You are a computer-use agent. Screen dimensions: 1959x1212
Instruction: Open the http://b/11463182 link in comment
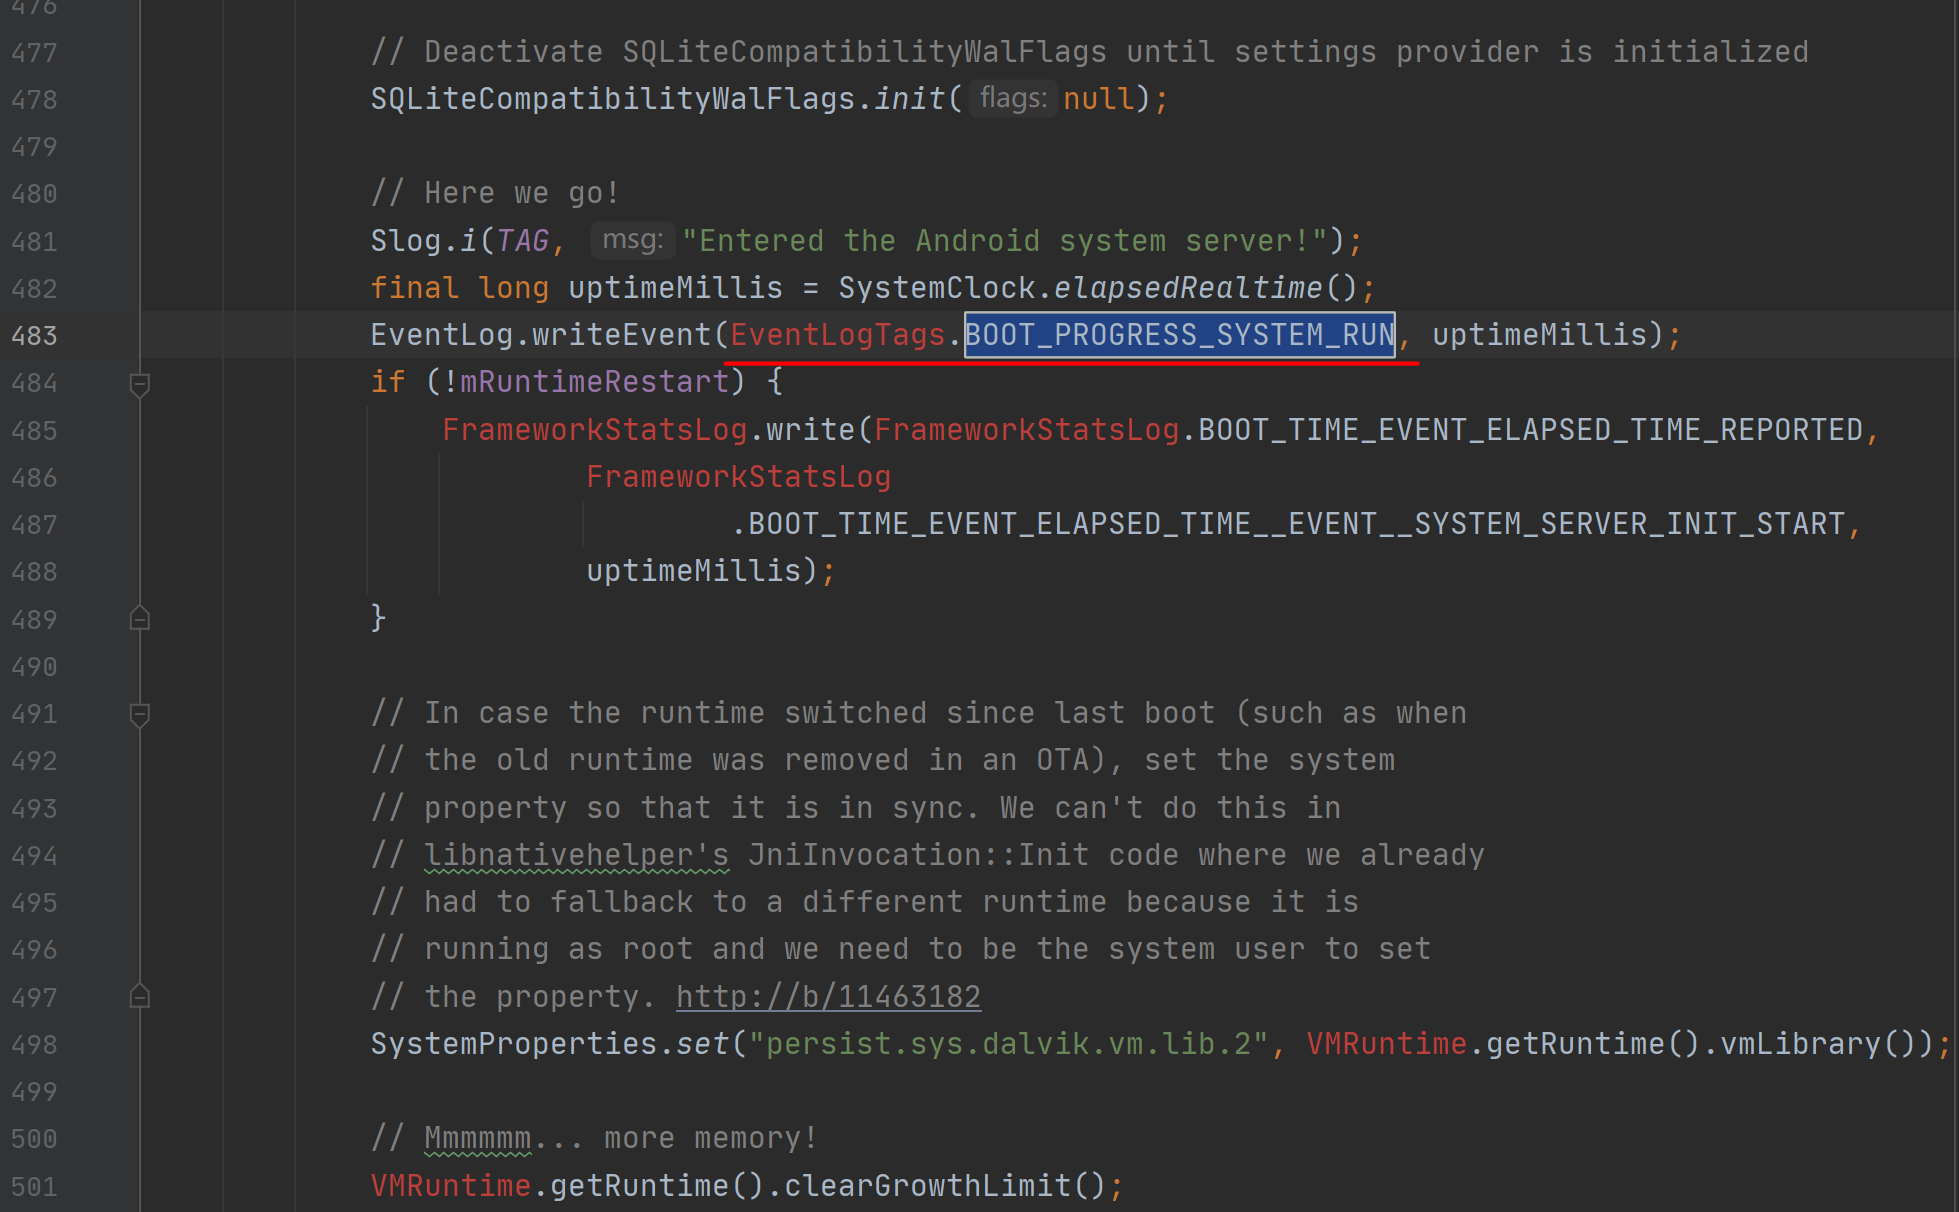pyautogui.click(x=828, y=997)
